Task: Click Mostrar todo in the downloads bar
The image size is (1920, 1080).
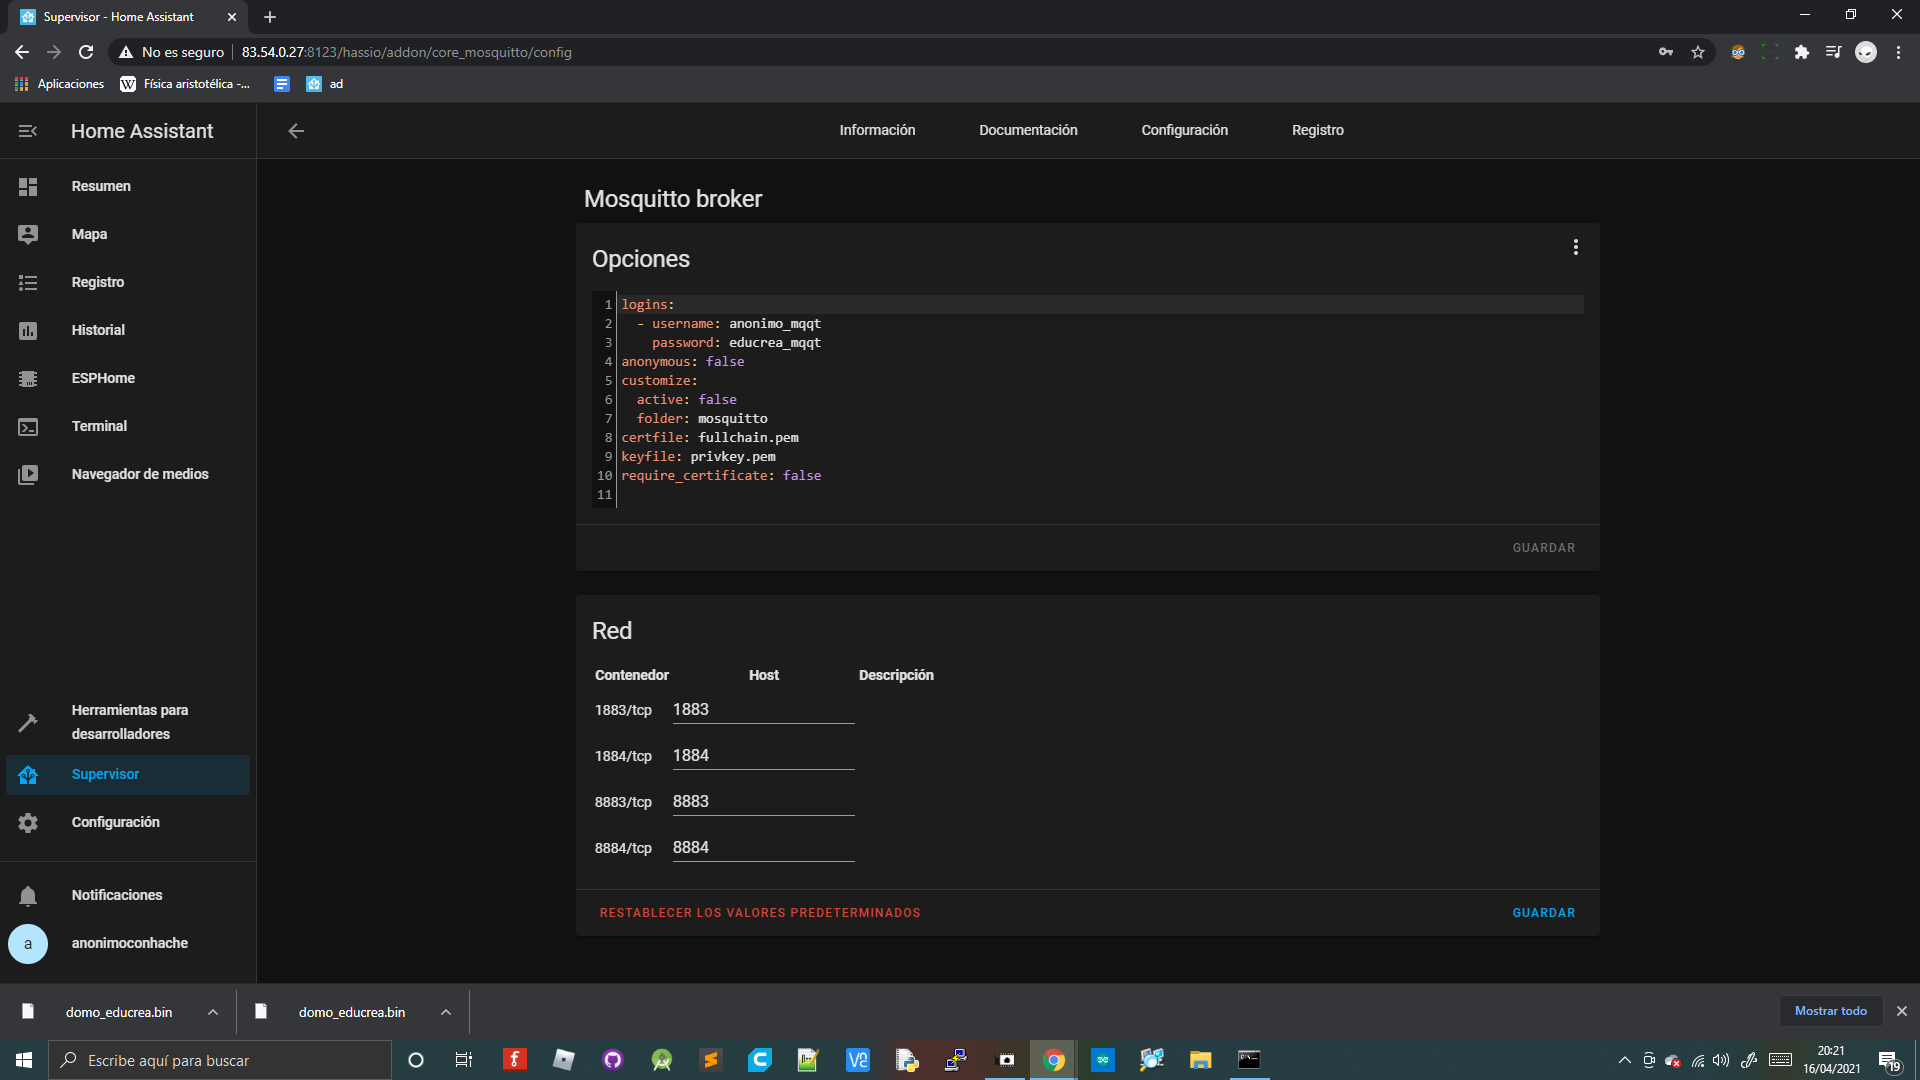Action: tap(1830, 1011)
